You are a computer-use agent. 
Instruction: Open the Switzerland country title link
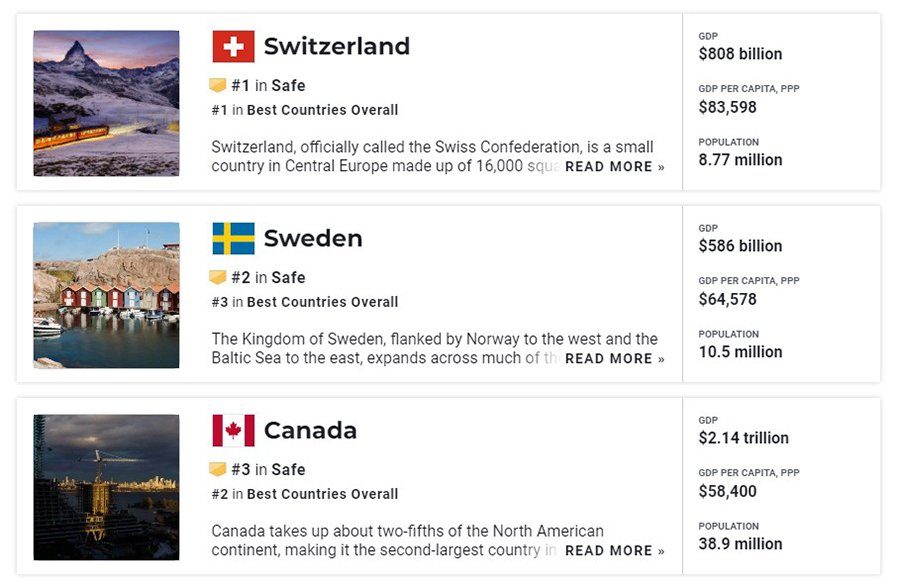click(336, 46)
